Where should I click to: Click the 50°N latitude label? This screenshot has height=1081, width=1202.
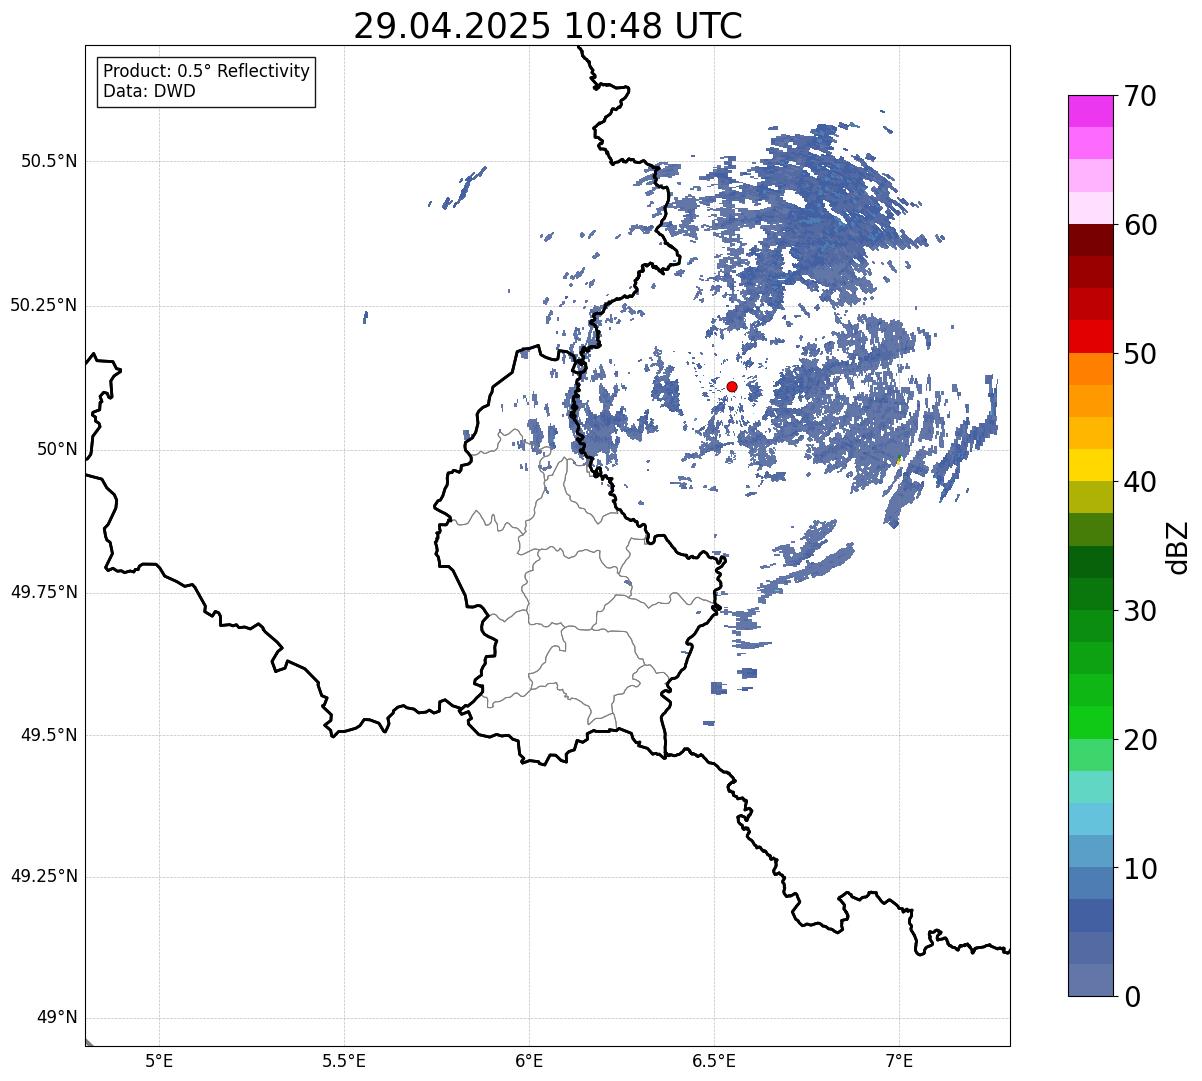click(x=57, y=449)
